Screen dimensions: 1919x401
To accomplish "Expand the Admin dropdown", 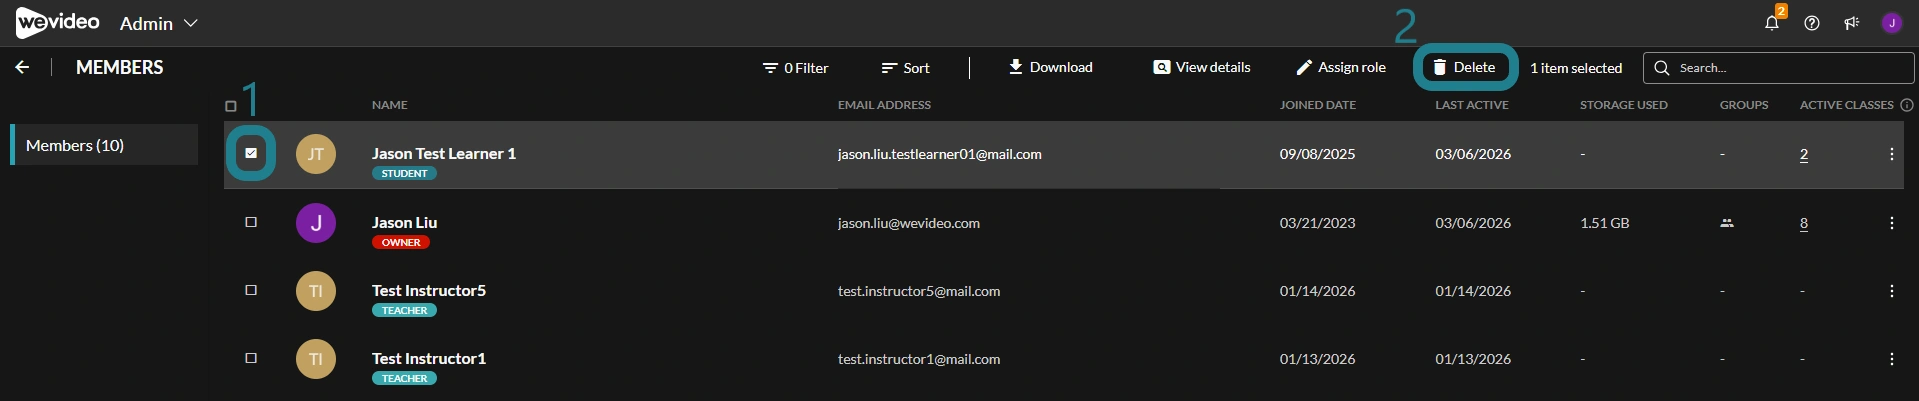I will click(x=159, y=23).
